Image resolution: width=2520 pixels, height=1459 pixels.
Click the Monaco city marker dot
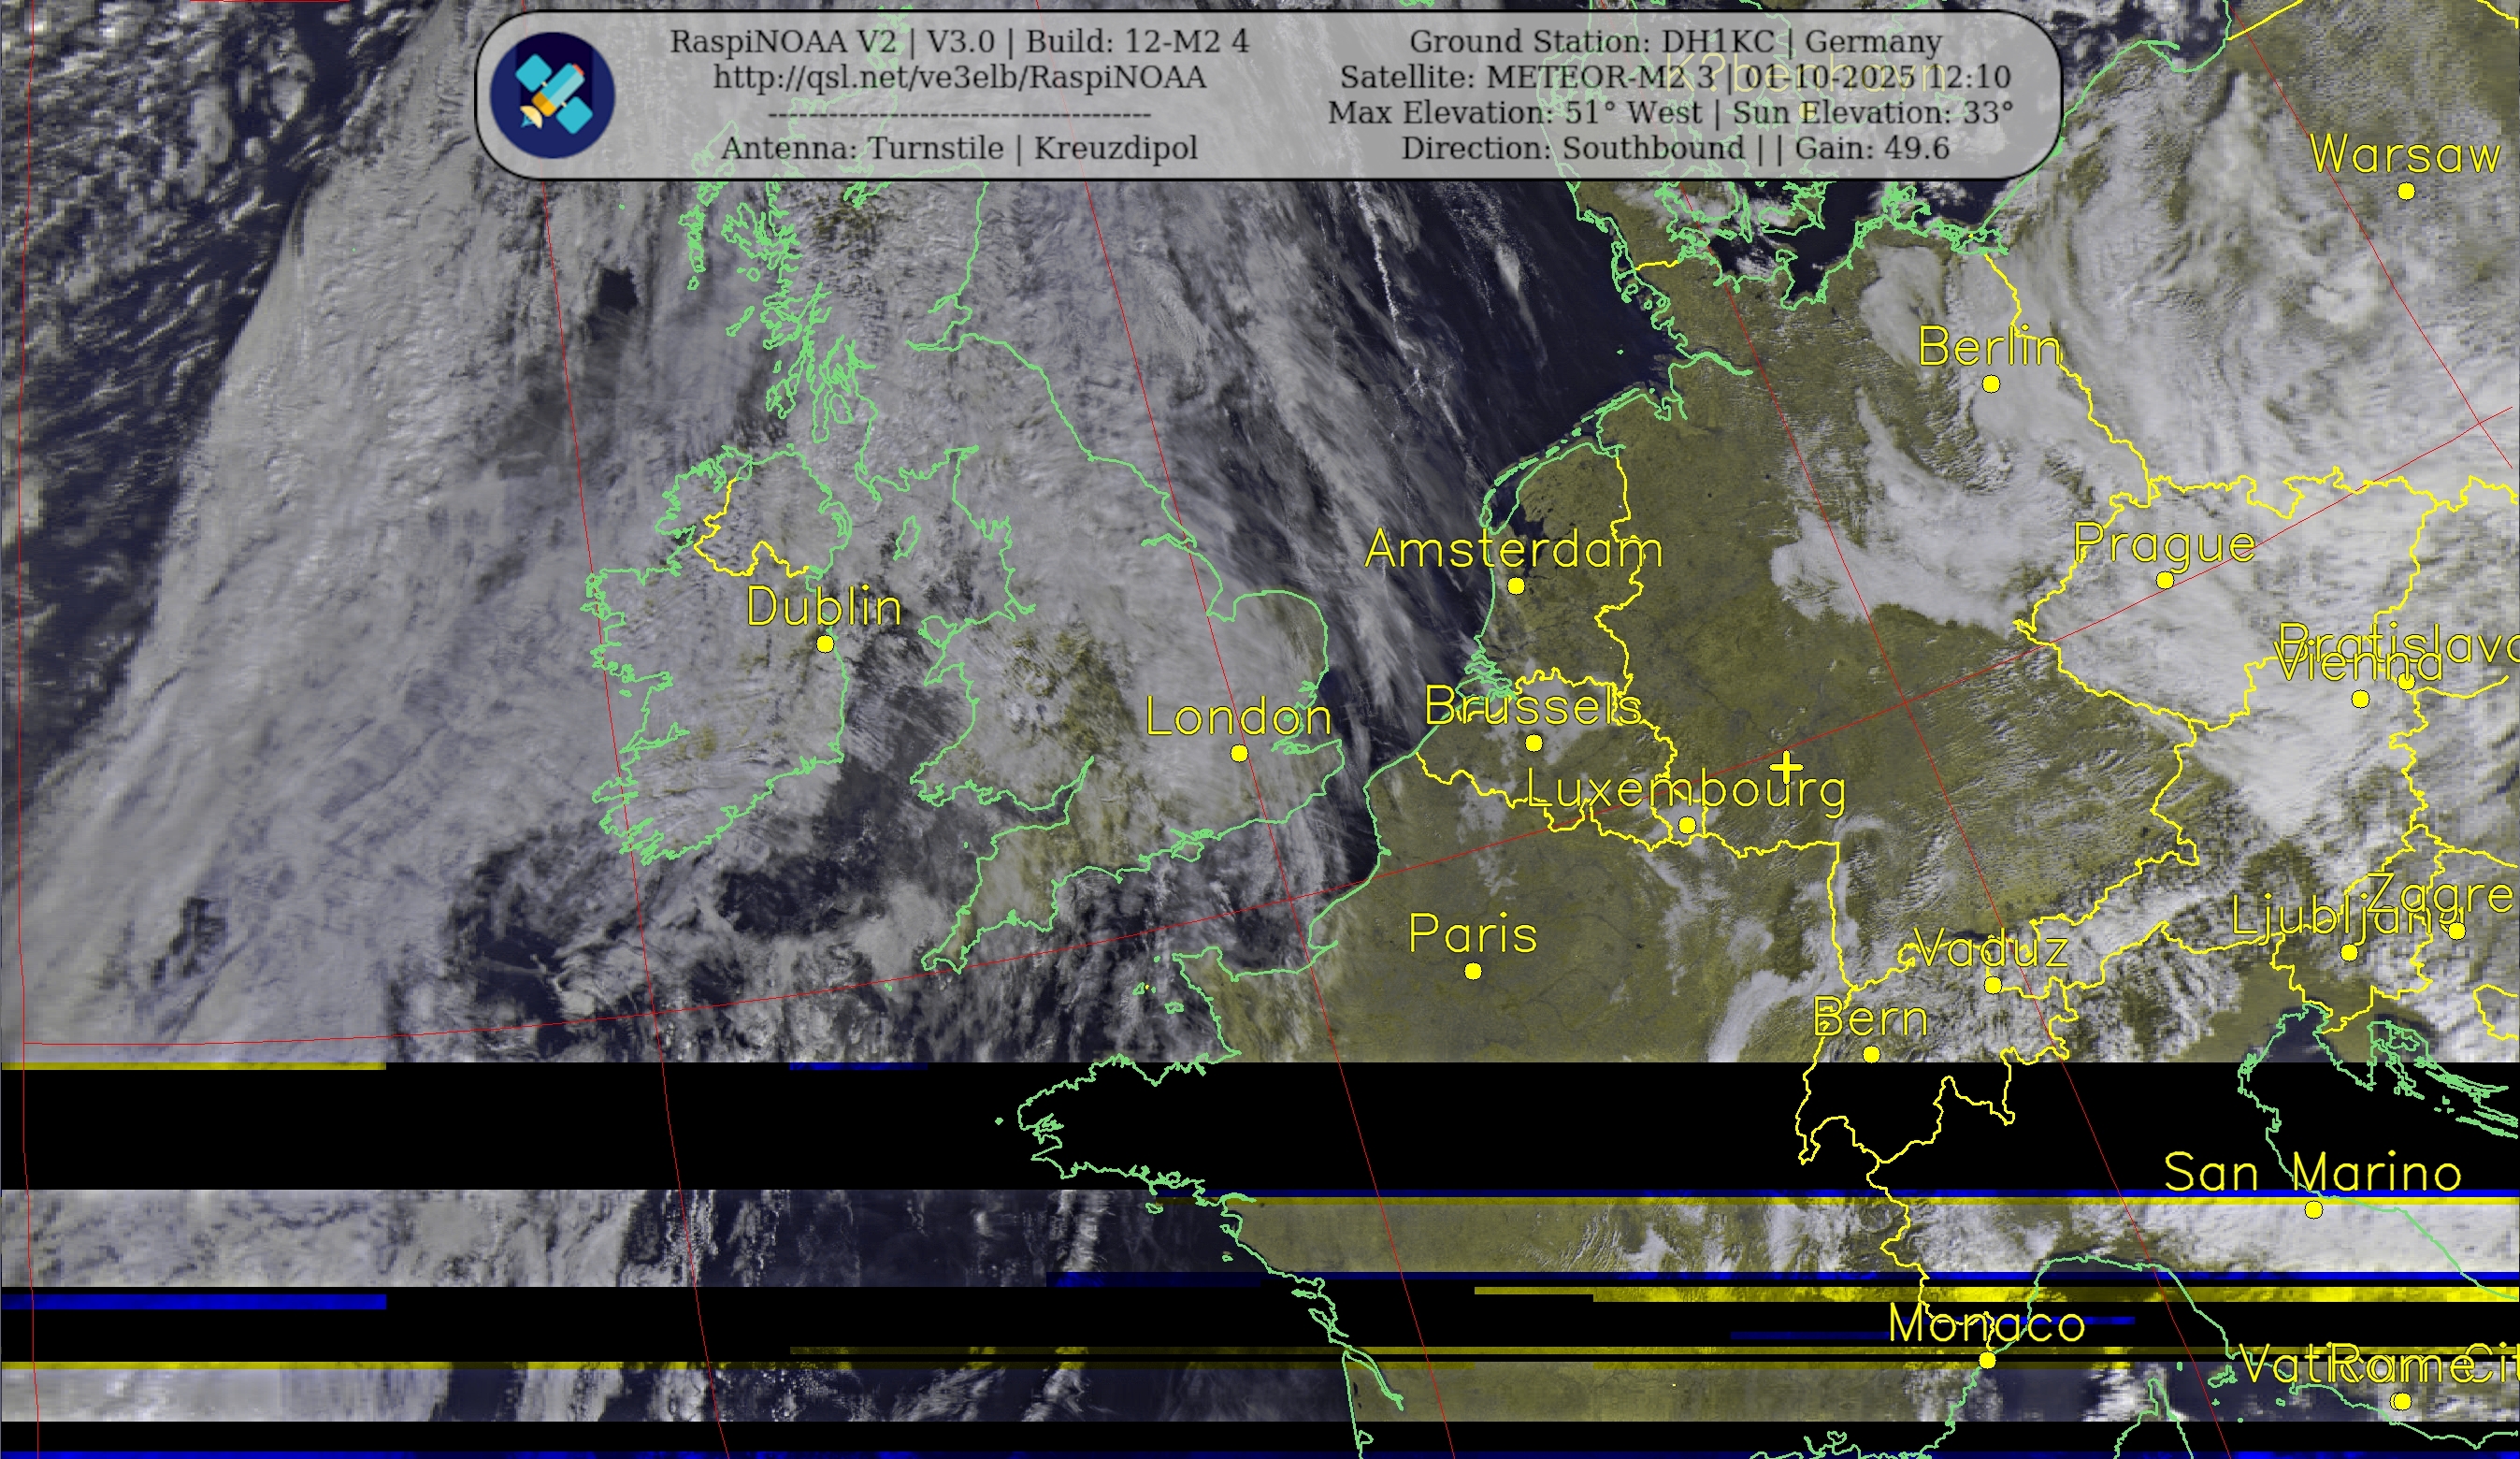pyautogui.click(x=1987, y=1360)
